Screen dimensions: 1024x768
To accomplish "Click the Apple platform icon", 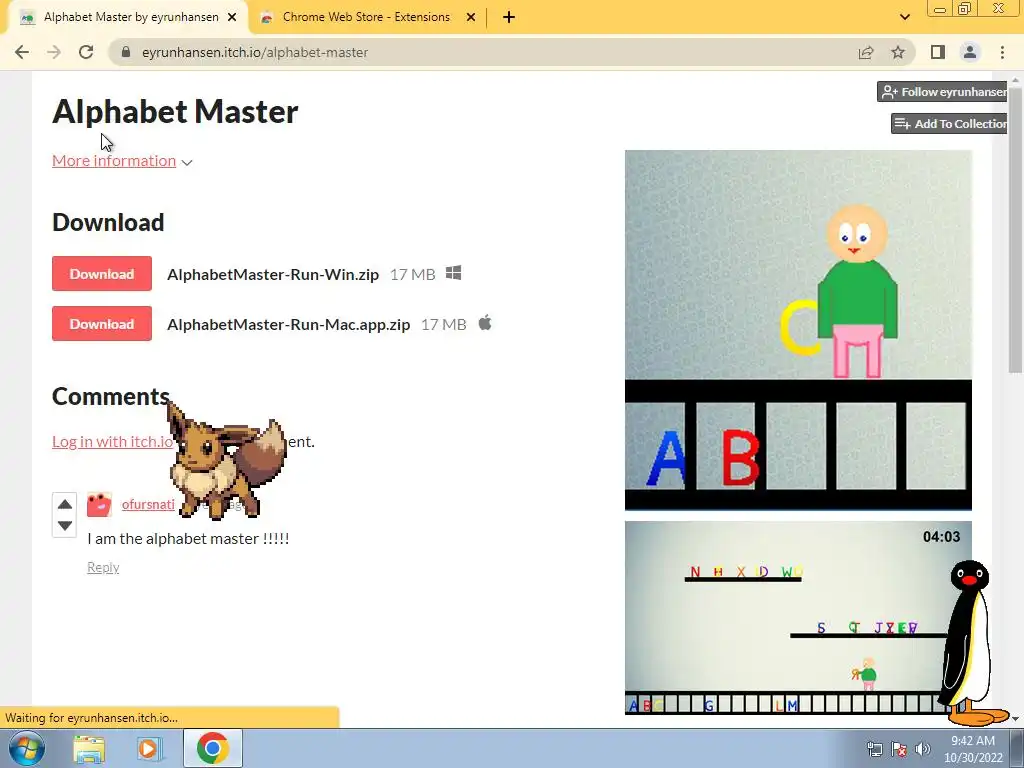I will point(485,323).
